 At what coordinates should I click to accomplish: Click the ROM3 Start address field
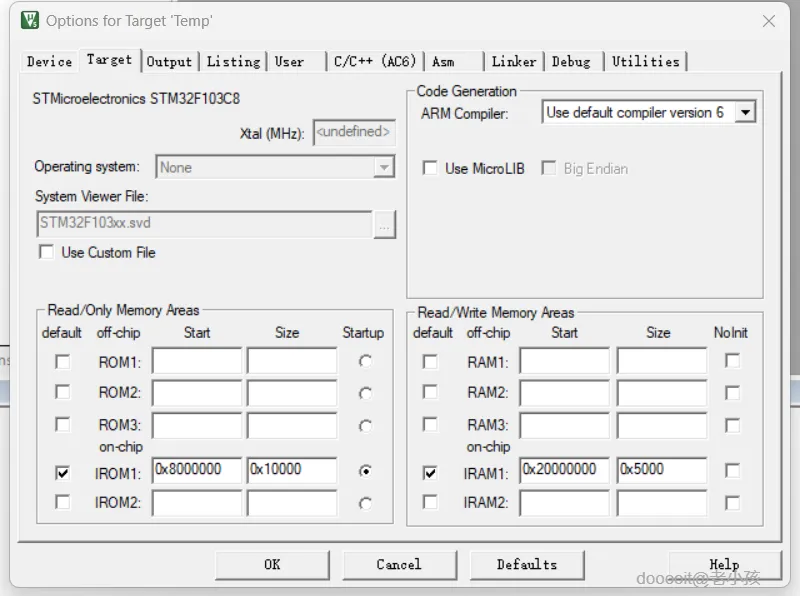click(x=197, y=425)
